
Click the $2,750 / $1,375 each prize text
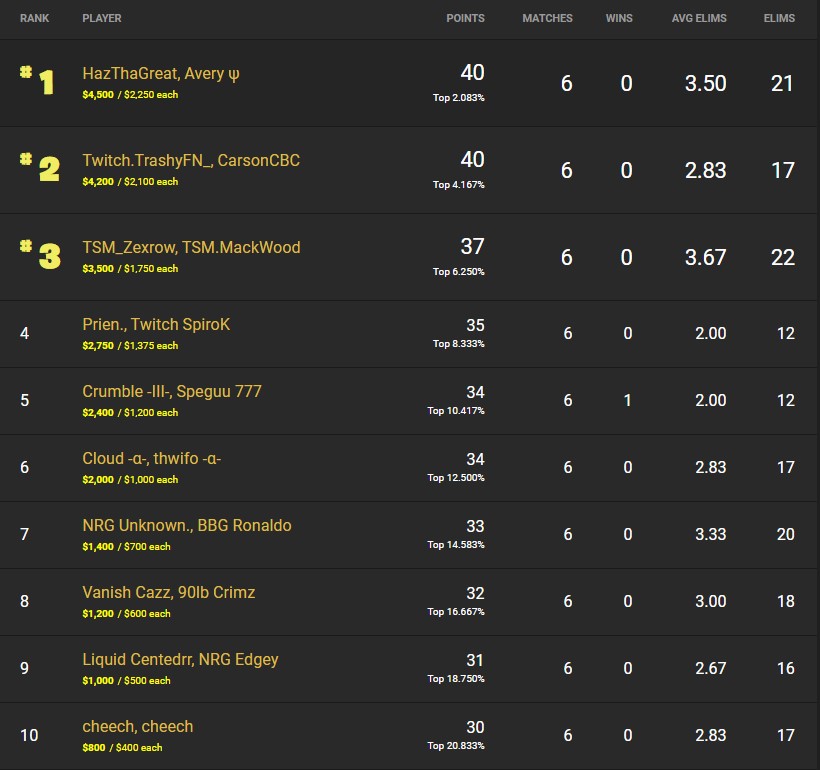(130, 345)
